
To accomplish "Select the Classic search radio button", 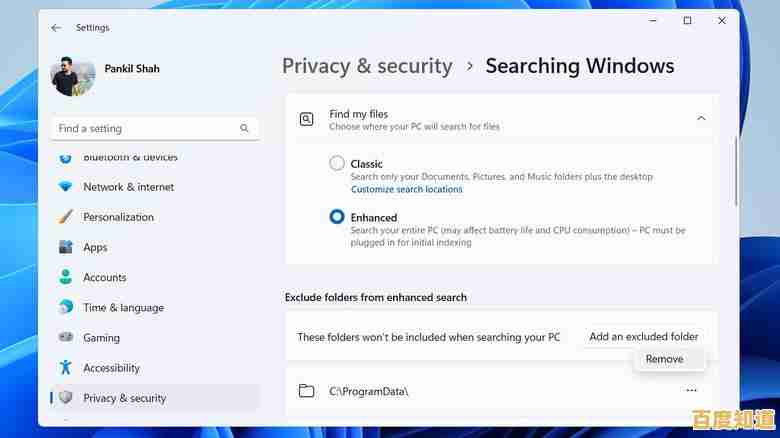I will pyautogui.click(x=337, y=163).
